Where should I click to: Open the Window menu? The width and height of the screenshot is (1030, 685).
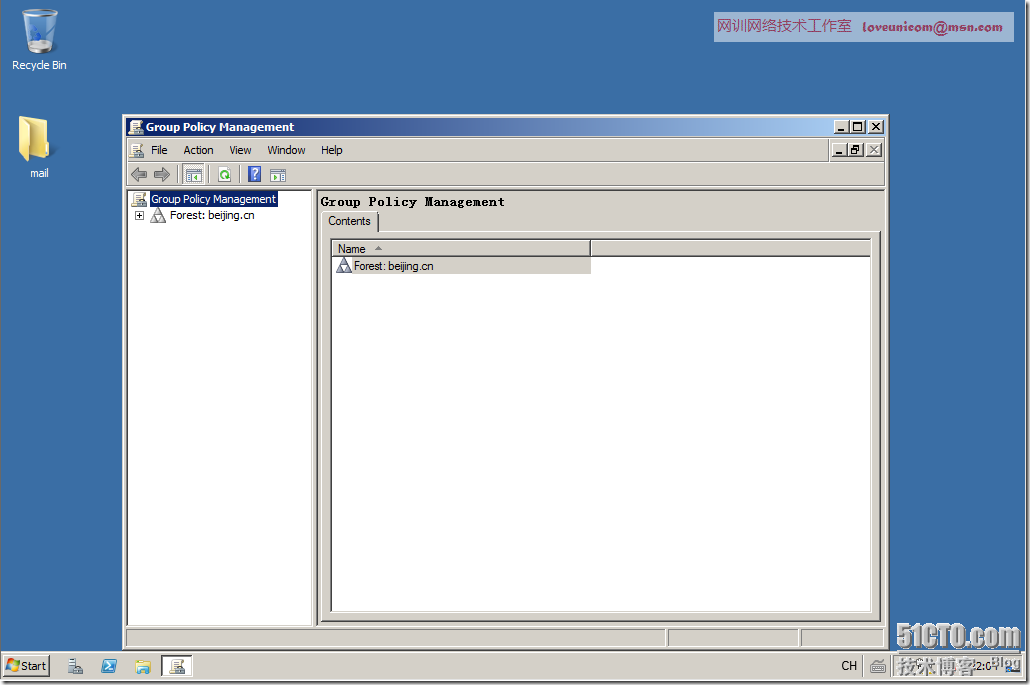tap(286, 150)
